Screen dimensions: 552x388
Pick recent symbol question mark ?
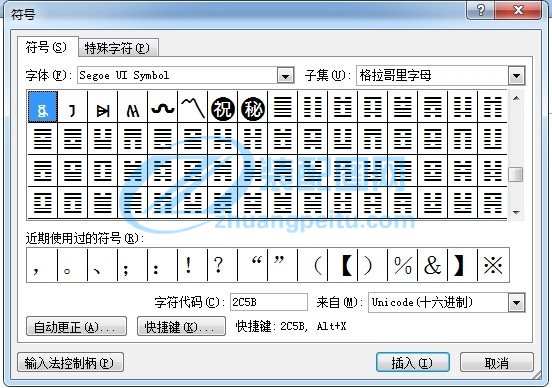coord(222,265)
